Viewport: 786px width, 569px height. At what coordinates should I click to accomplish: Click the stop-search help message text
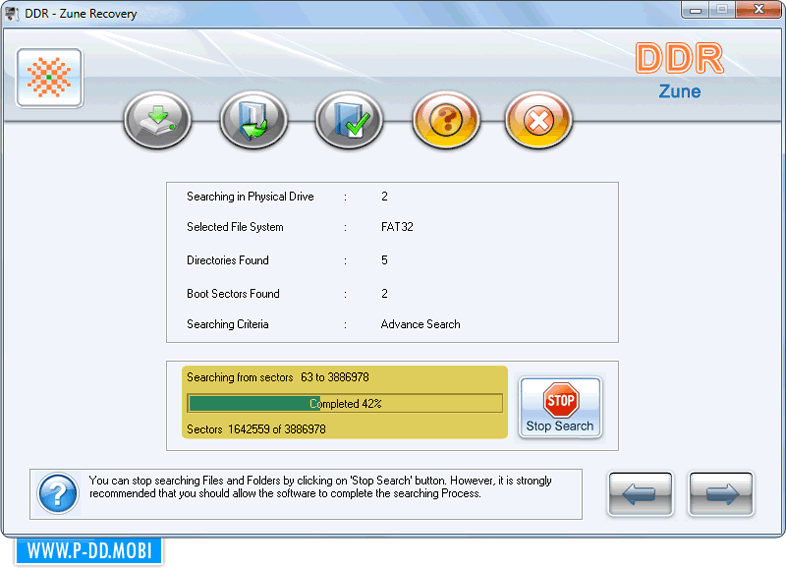[320, 487]
